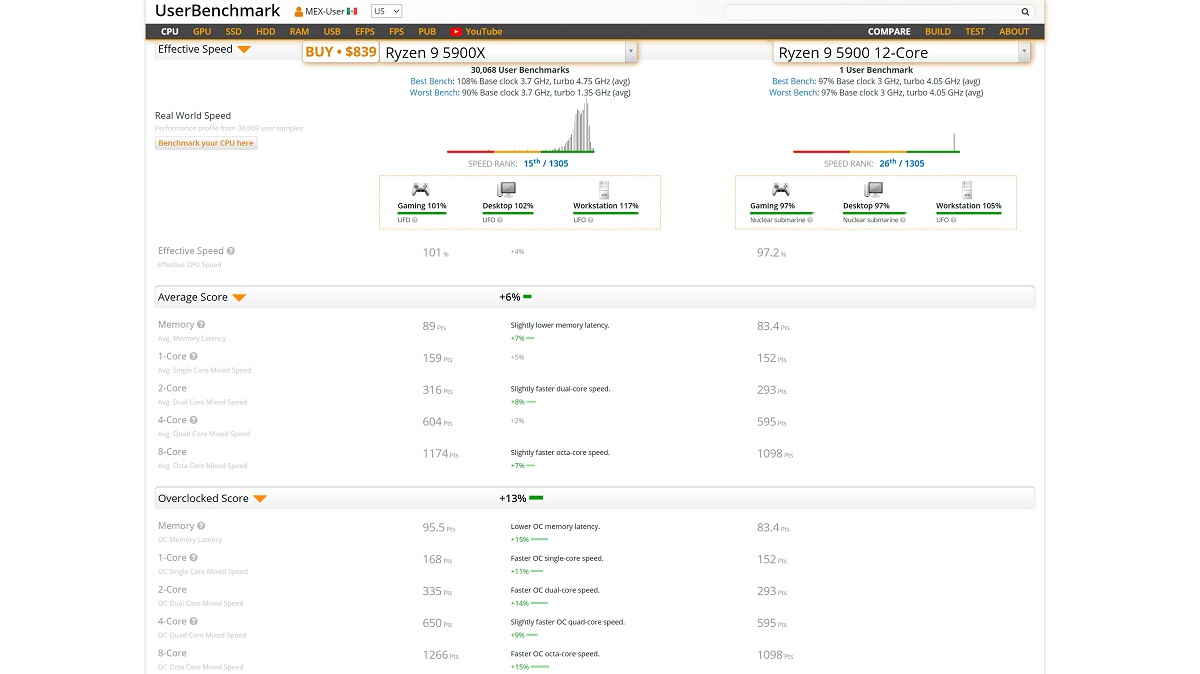The image size is (1200, 674).
Task: Click 'Slightly faster dual-core speed.' text
Action: click(560, 389)
